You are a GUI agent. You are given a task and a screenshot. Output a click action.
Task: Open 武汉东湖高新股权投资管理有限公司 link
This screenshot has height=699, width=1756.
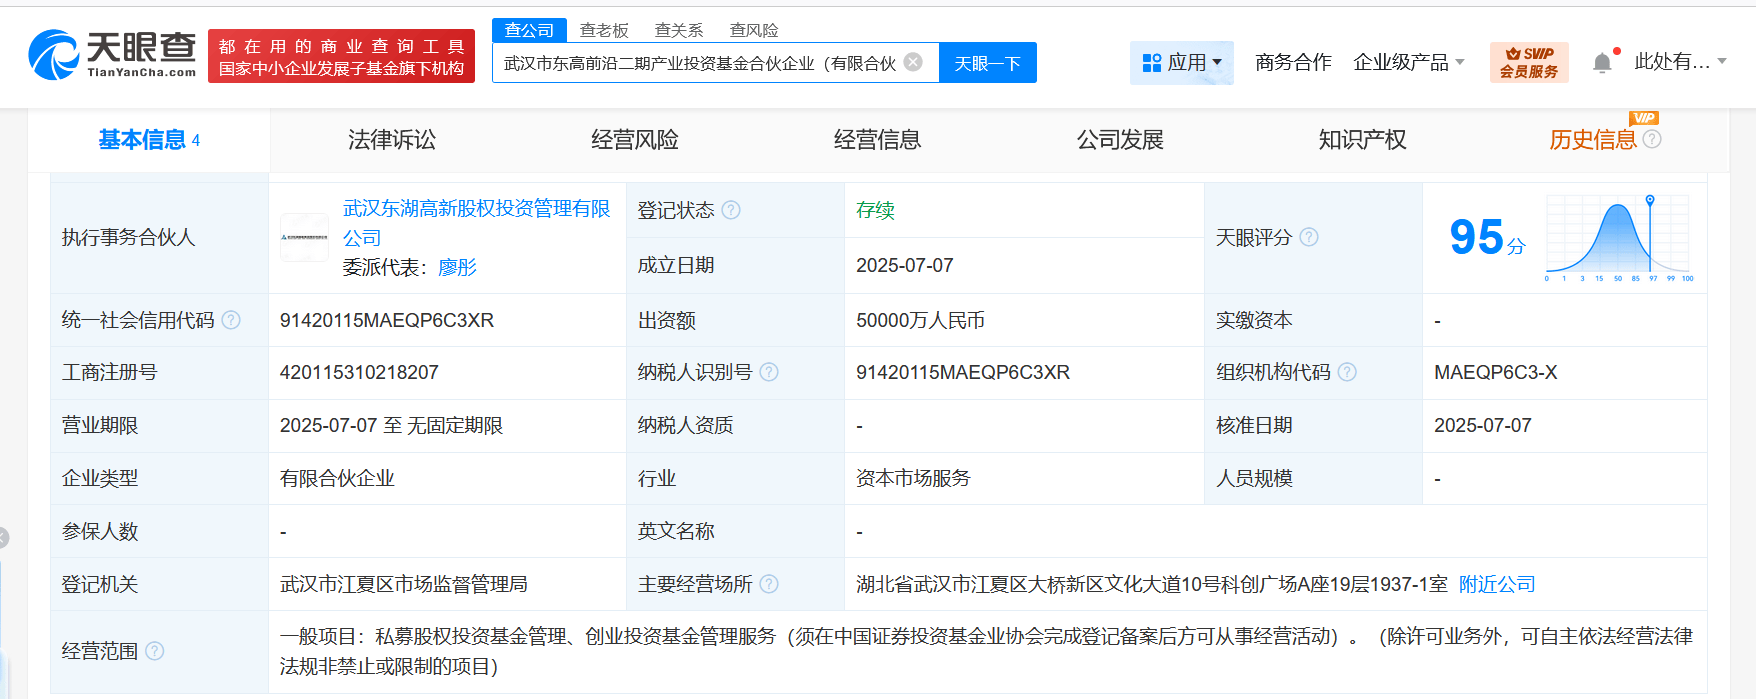(476, 223)
